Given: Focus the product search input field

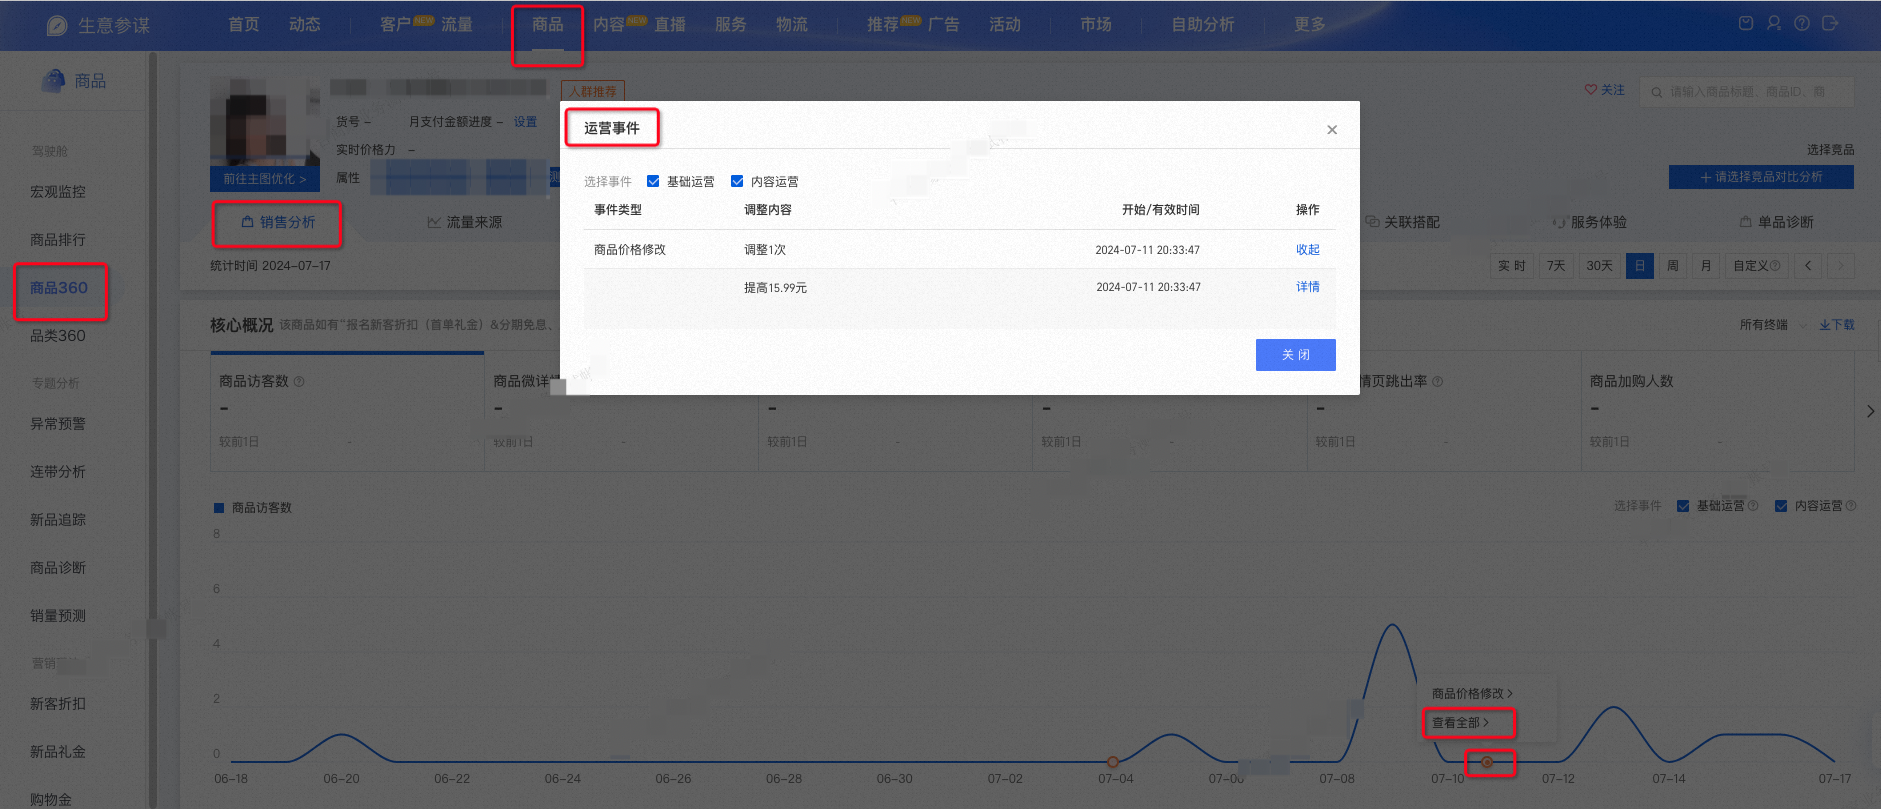Looking at the screenshot, I should 1746,92.
